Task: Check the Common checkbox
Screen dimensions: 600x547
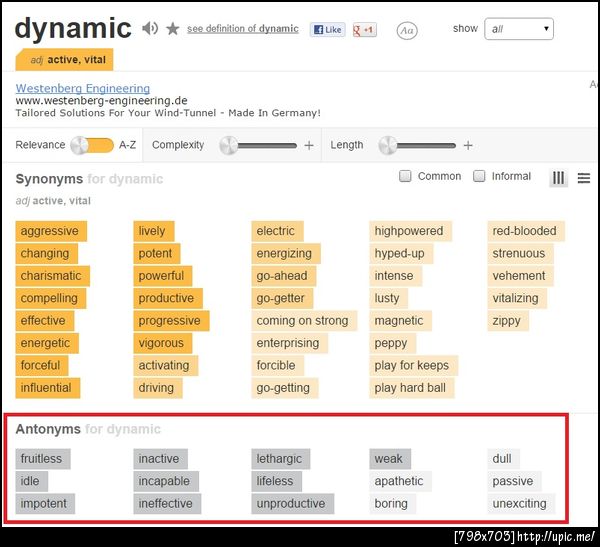Action: pyautogui.click(x=405, y=176)
